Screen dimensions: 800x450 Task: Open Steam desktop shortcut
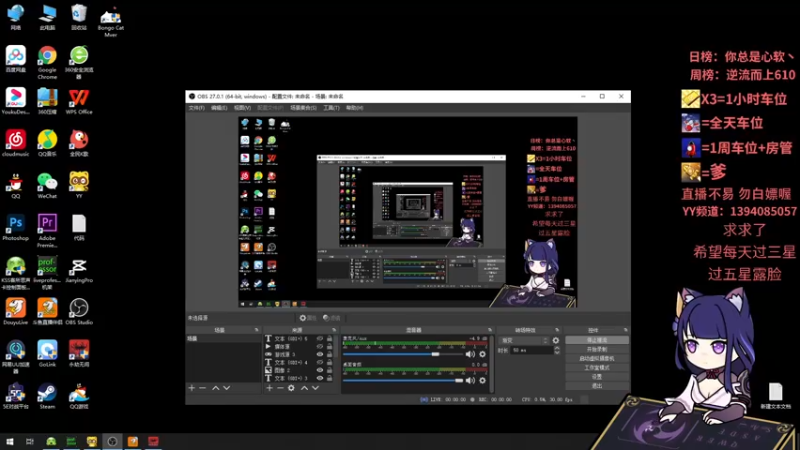click(x=47, y=396)
